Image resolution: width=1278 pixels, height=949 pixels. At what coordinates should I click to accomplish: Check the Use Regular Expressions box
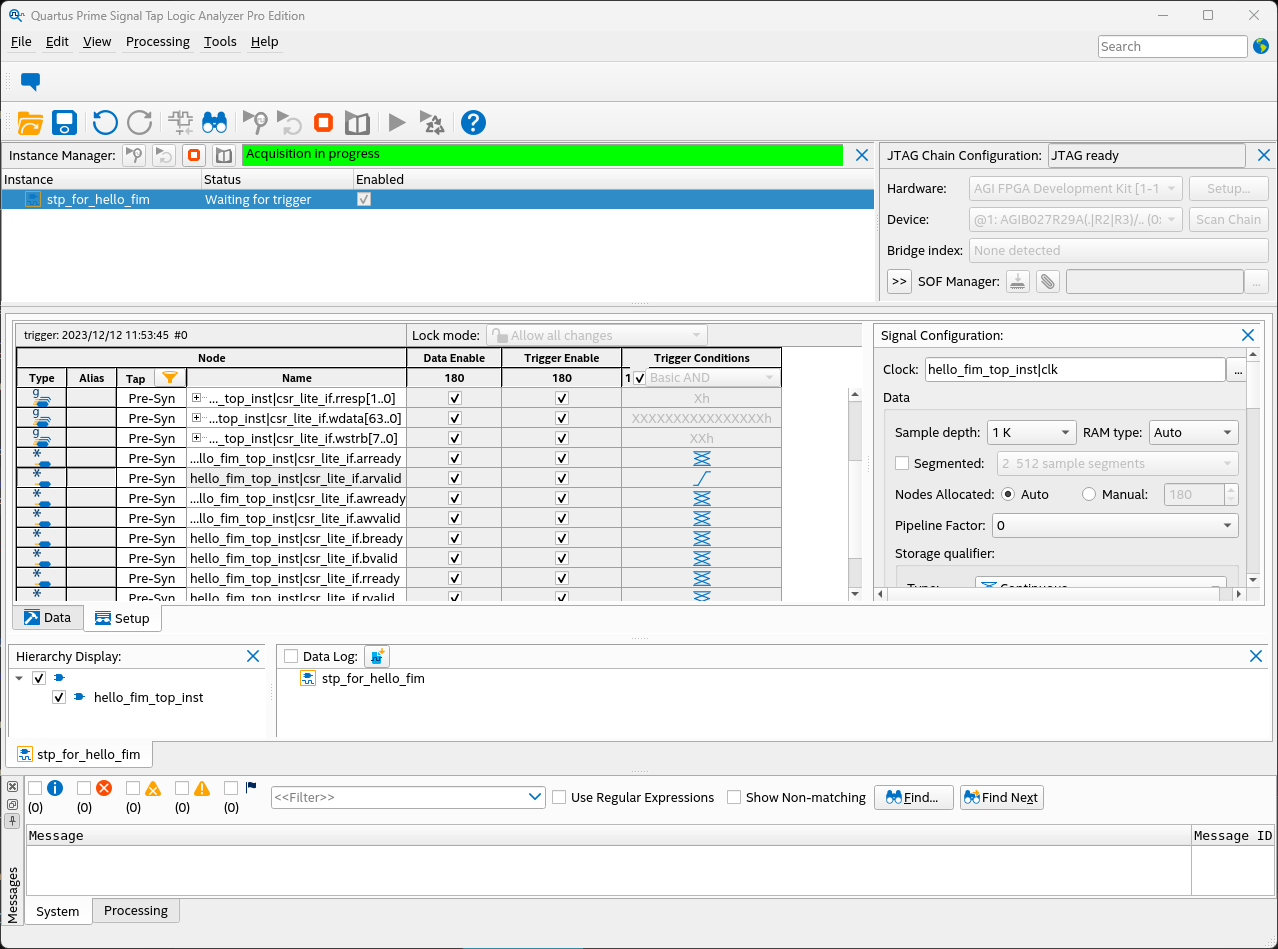(x=559, y=798)
